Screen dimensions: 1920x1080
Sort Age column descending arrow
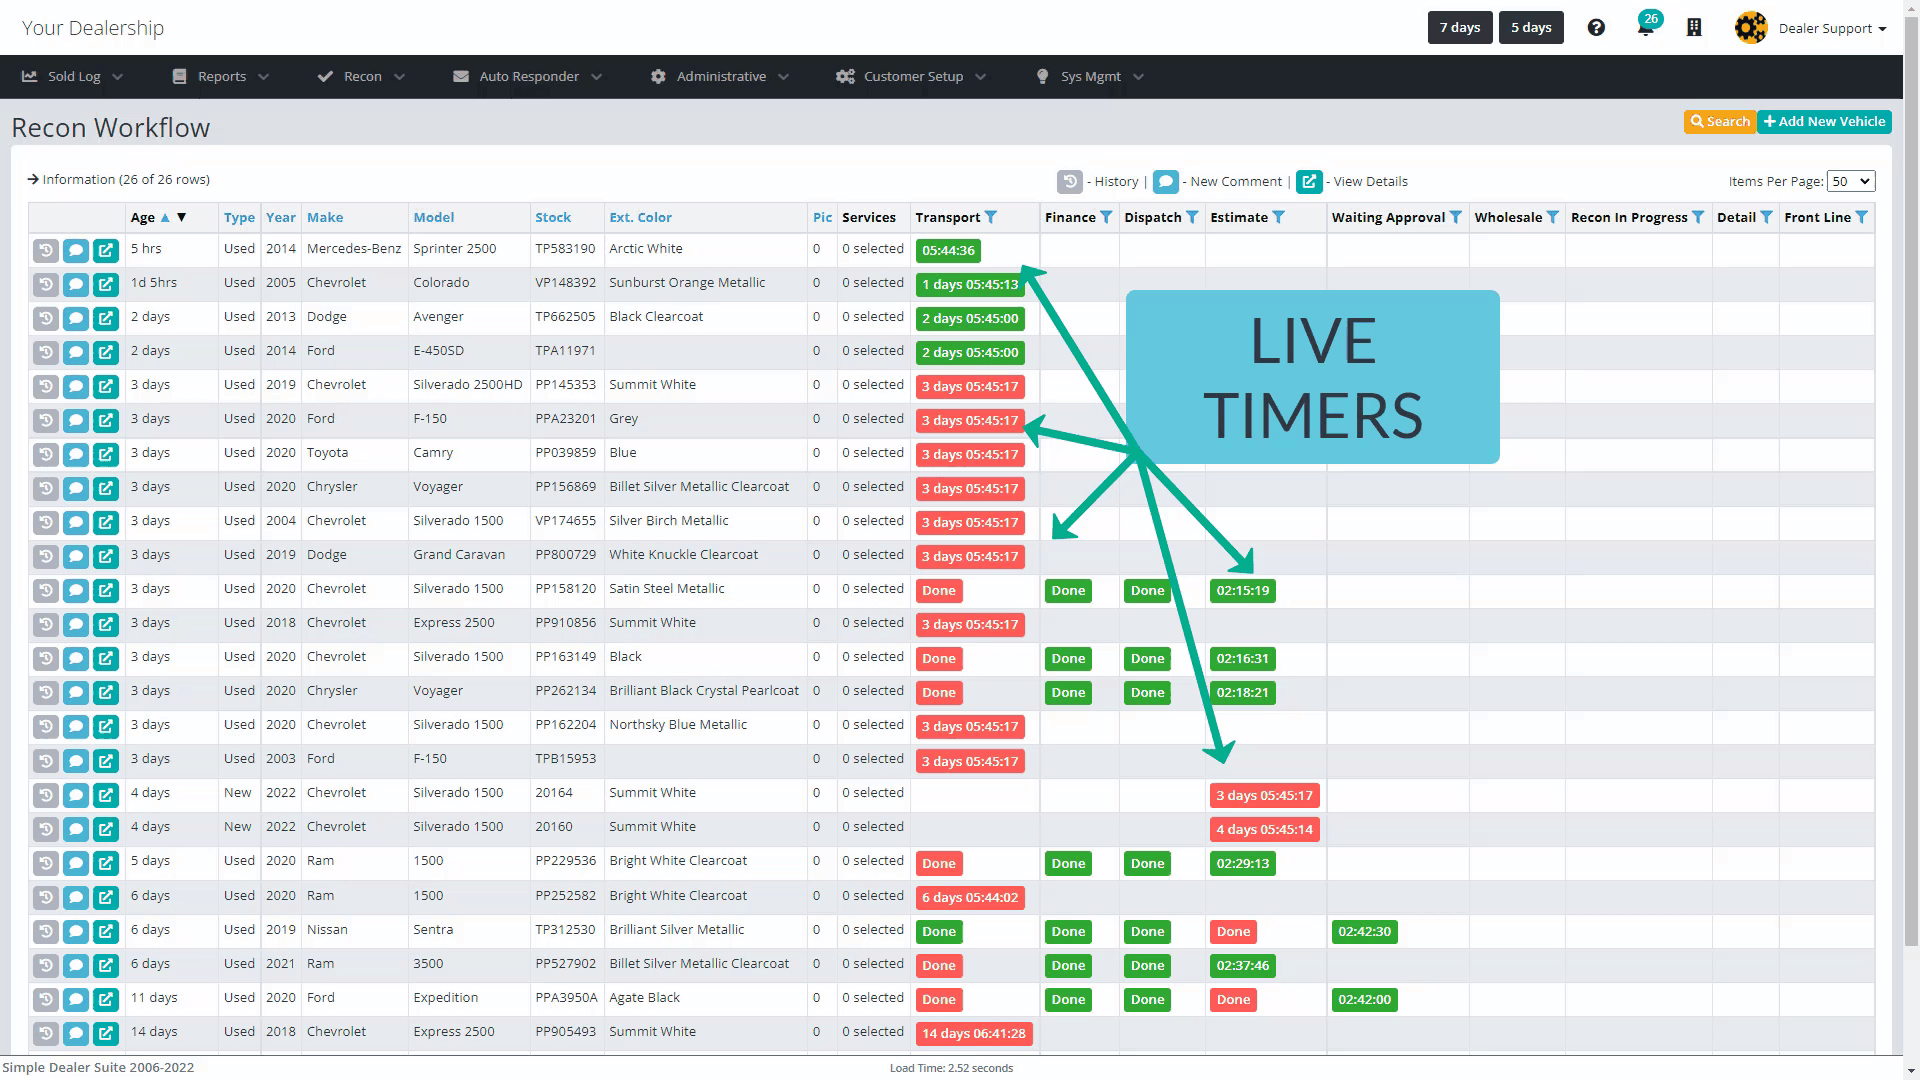point(182,217)
